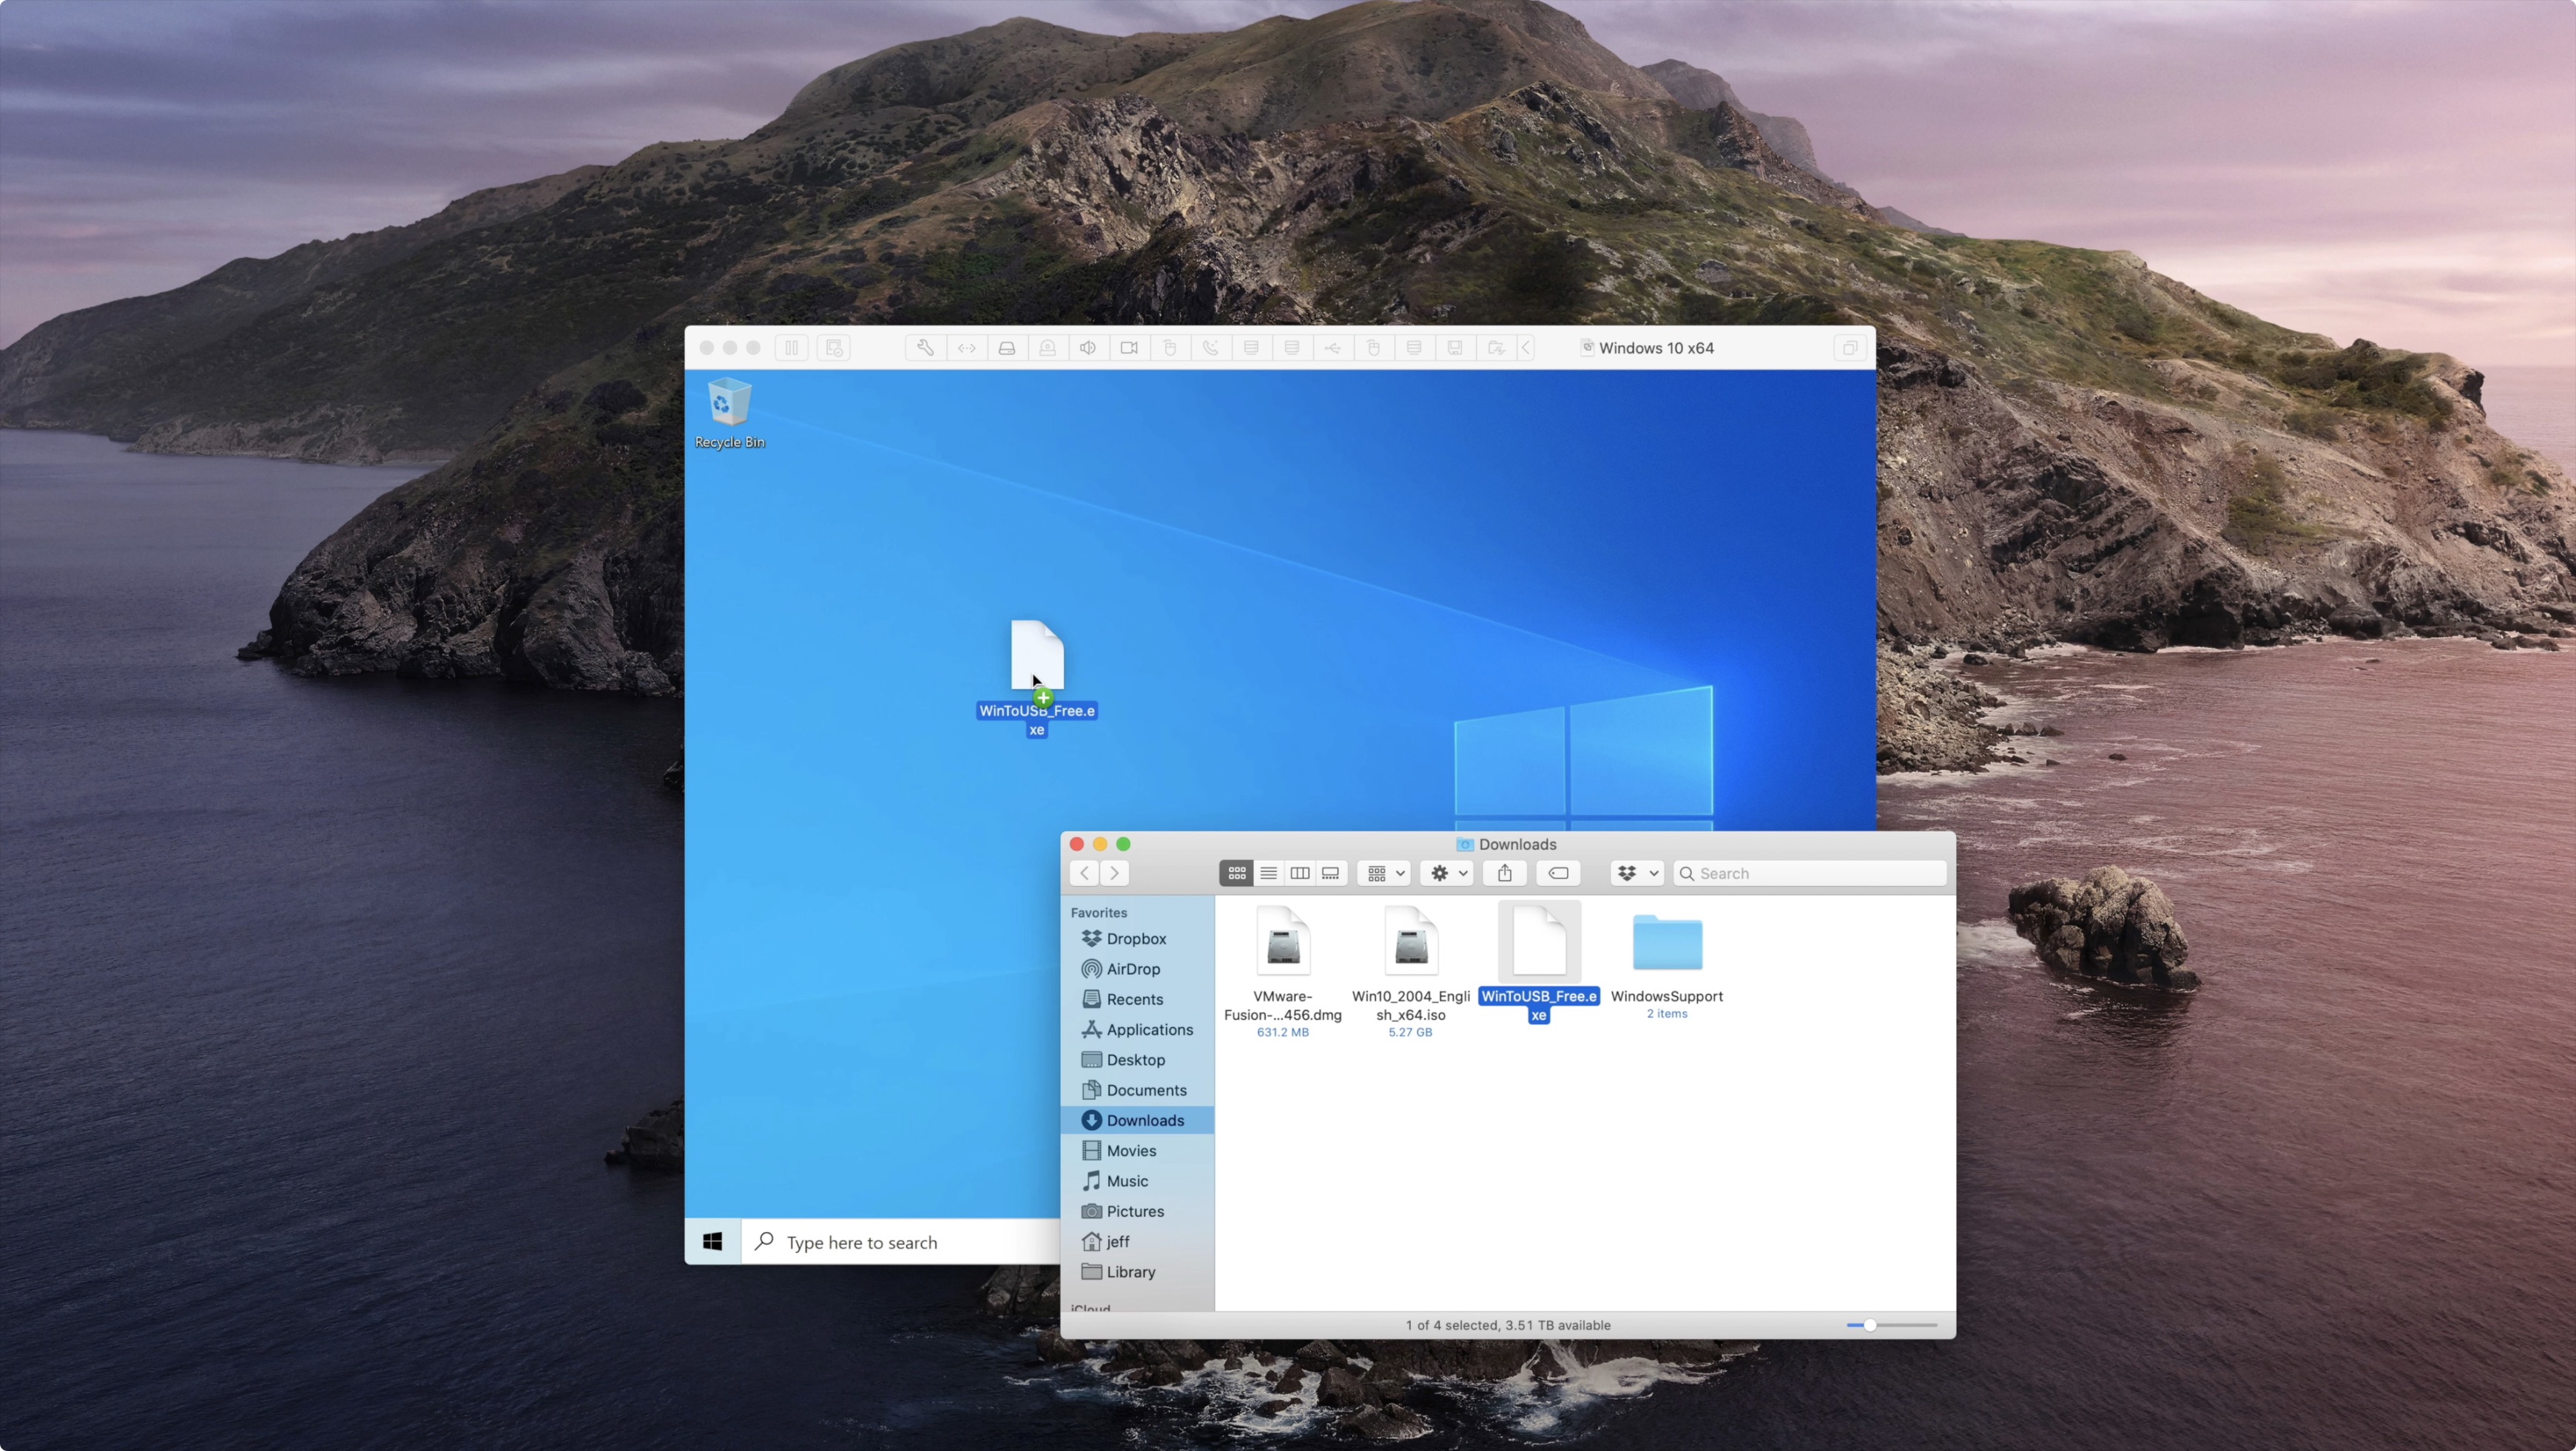Open the Dropbox dropdown in the Finder toolbar
This screenshot has height=1451, width=2576.
(1636, 873)
